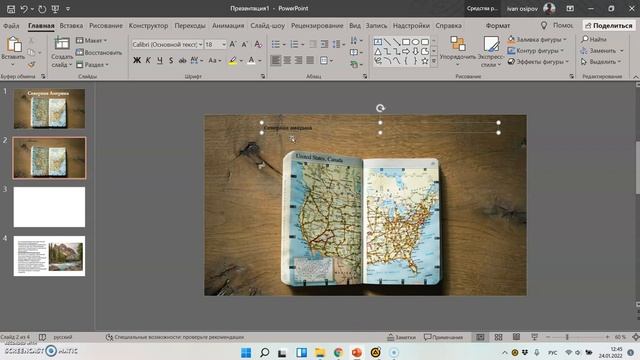This screenshot has width=640, height=360.
Task: Click the Undo icon in title bar
Action: [x=24, y=9]
